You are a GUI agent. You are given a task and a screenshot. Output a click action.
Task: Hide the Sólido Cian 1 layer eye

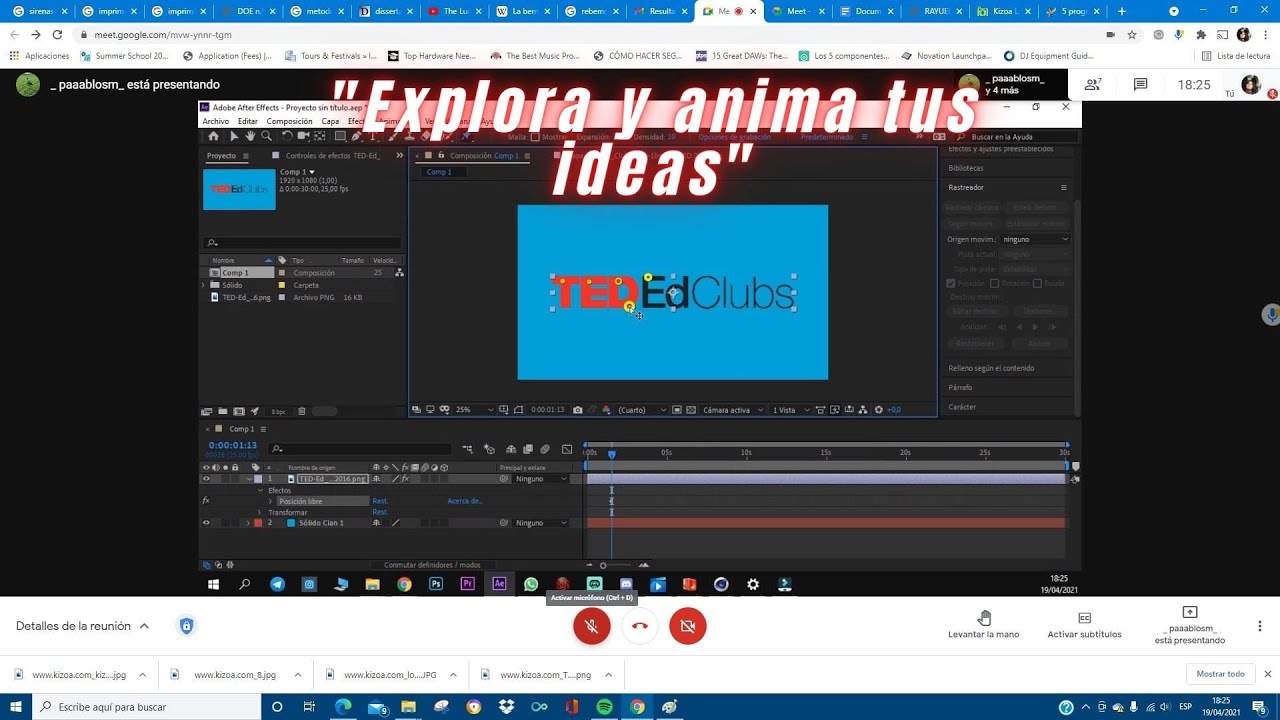(x=206, y=523)
